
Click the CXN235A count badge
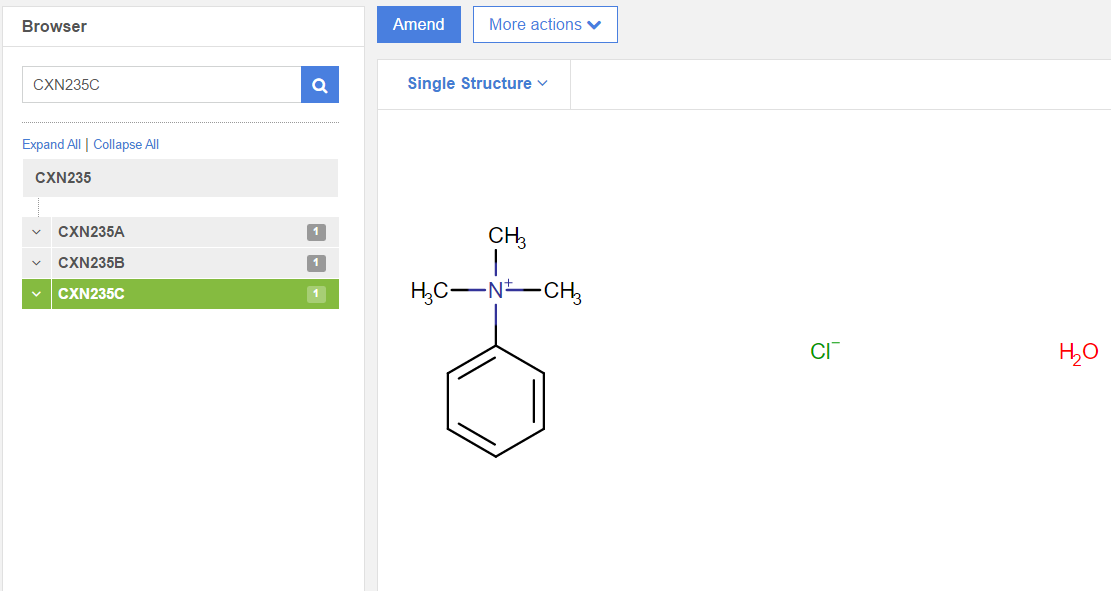[x=316, y=233]
